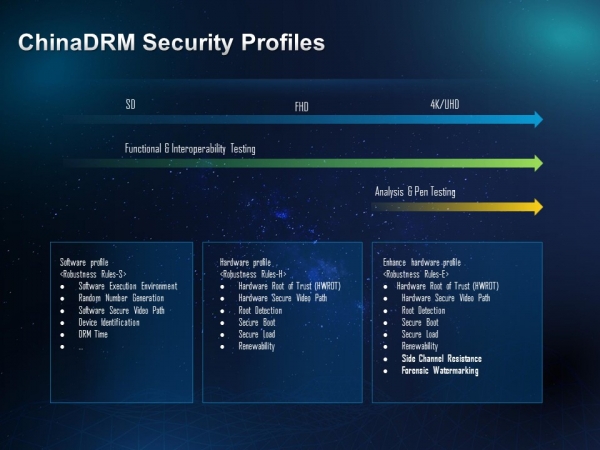Click "Secure Load" in Enhance hardware box
This screenshot has width=600, height=450.
[420, 334]
